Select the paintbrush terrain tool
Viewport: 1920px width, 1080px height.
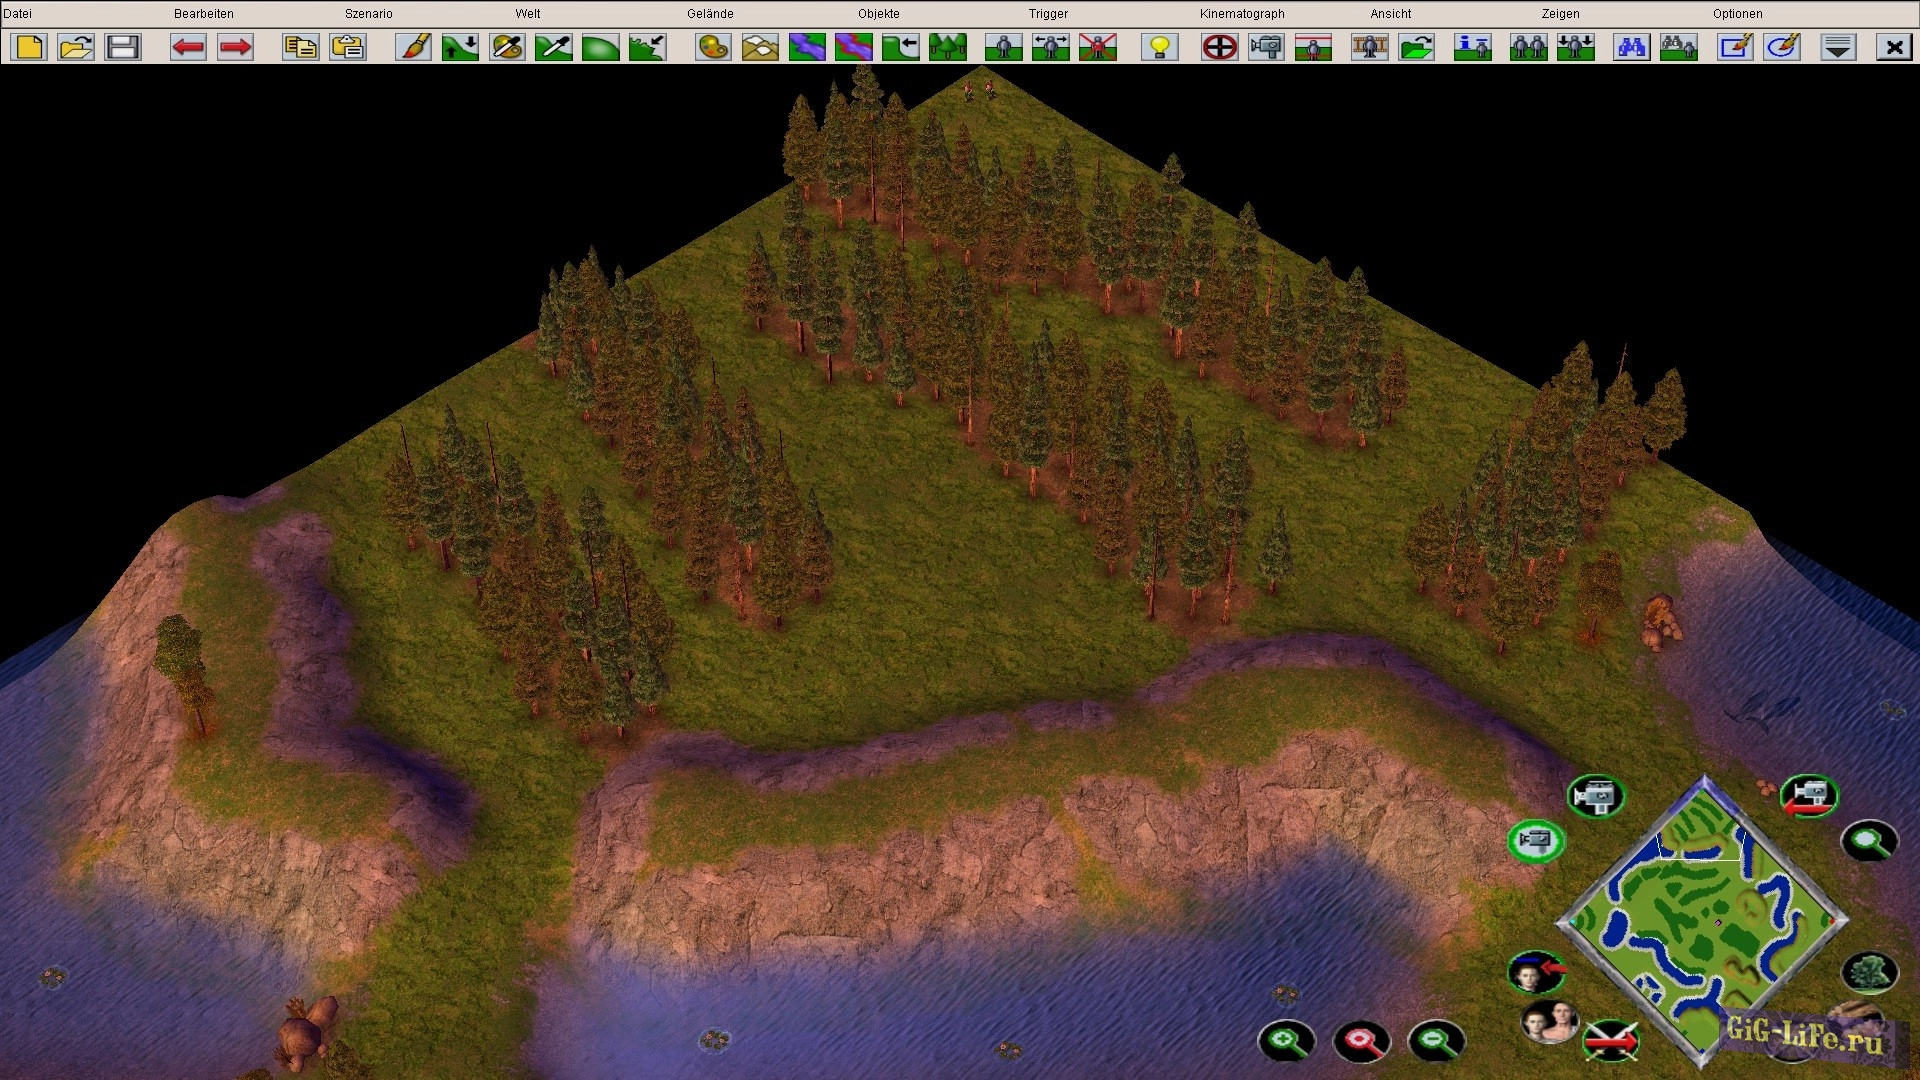[413, 47]
